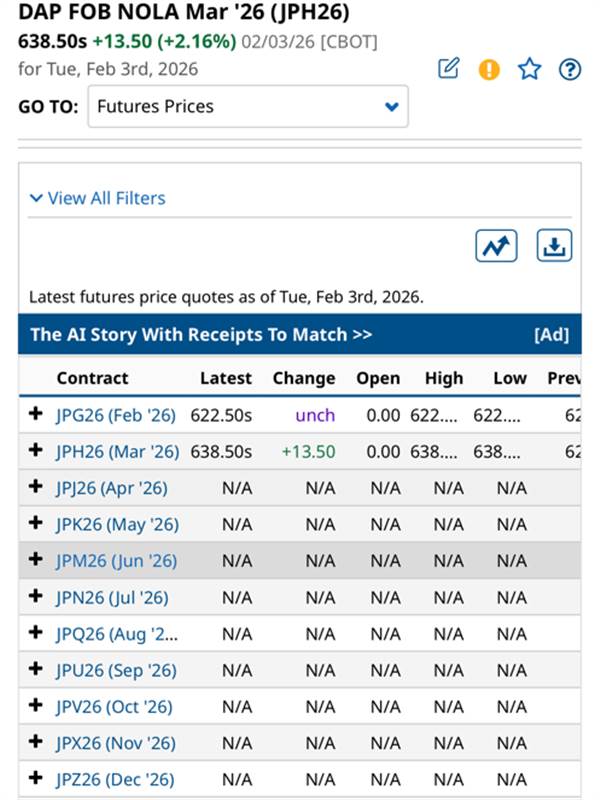
Task: Sort by the Change column header
Action: tap(303, 378)
